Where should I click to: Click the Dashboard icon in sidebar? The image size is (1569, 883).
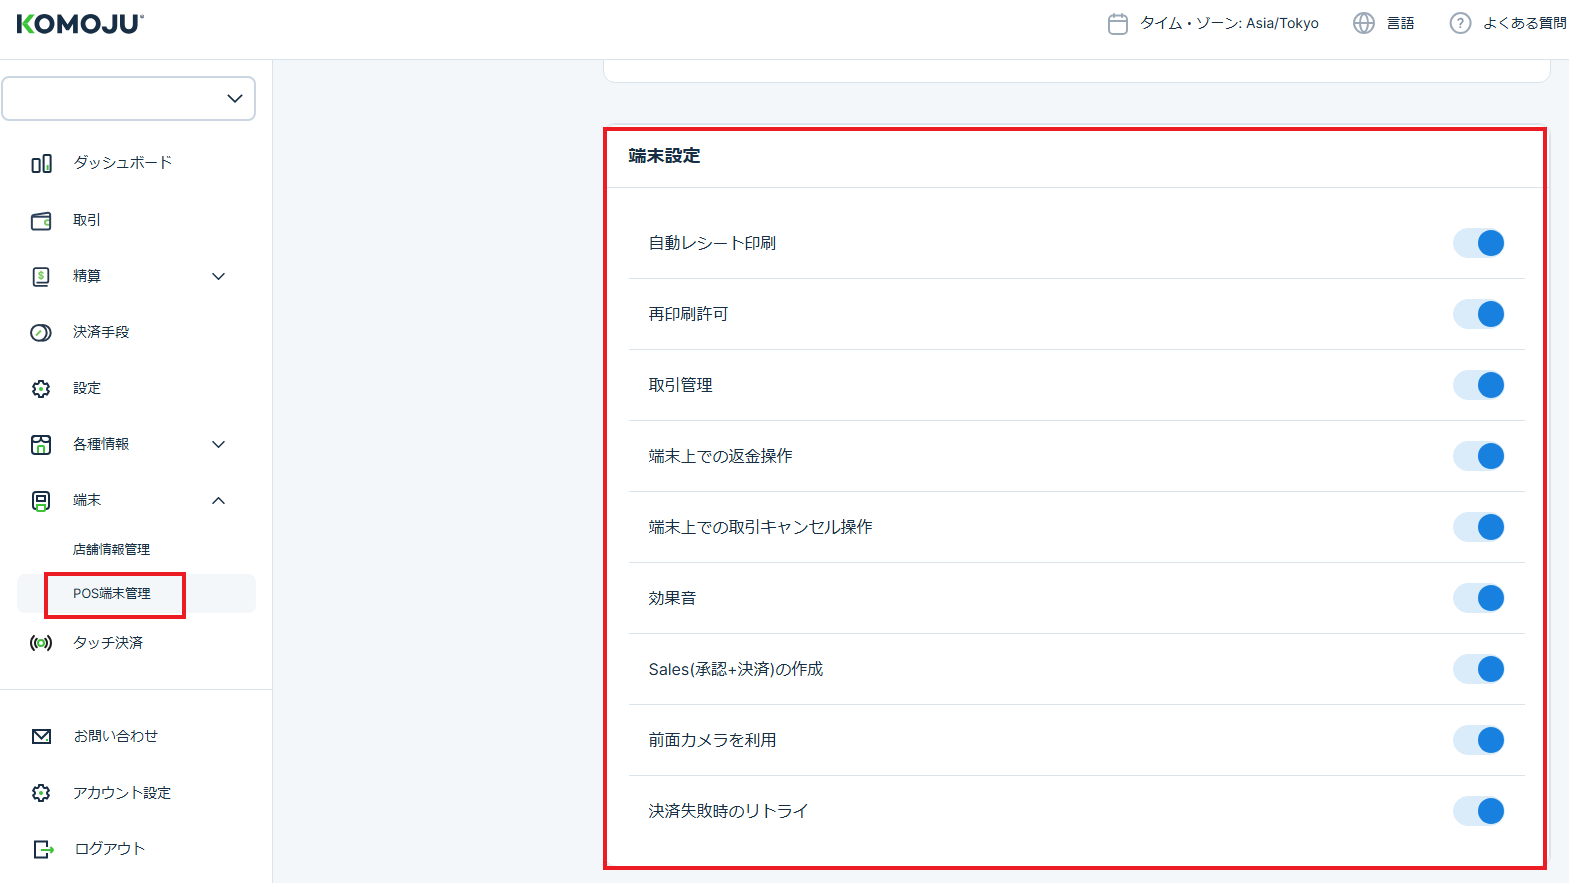[x=41, y=163]
